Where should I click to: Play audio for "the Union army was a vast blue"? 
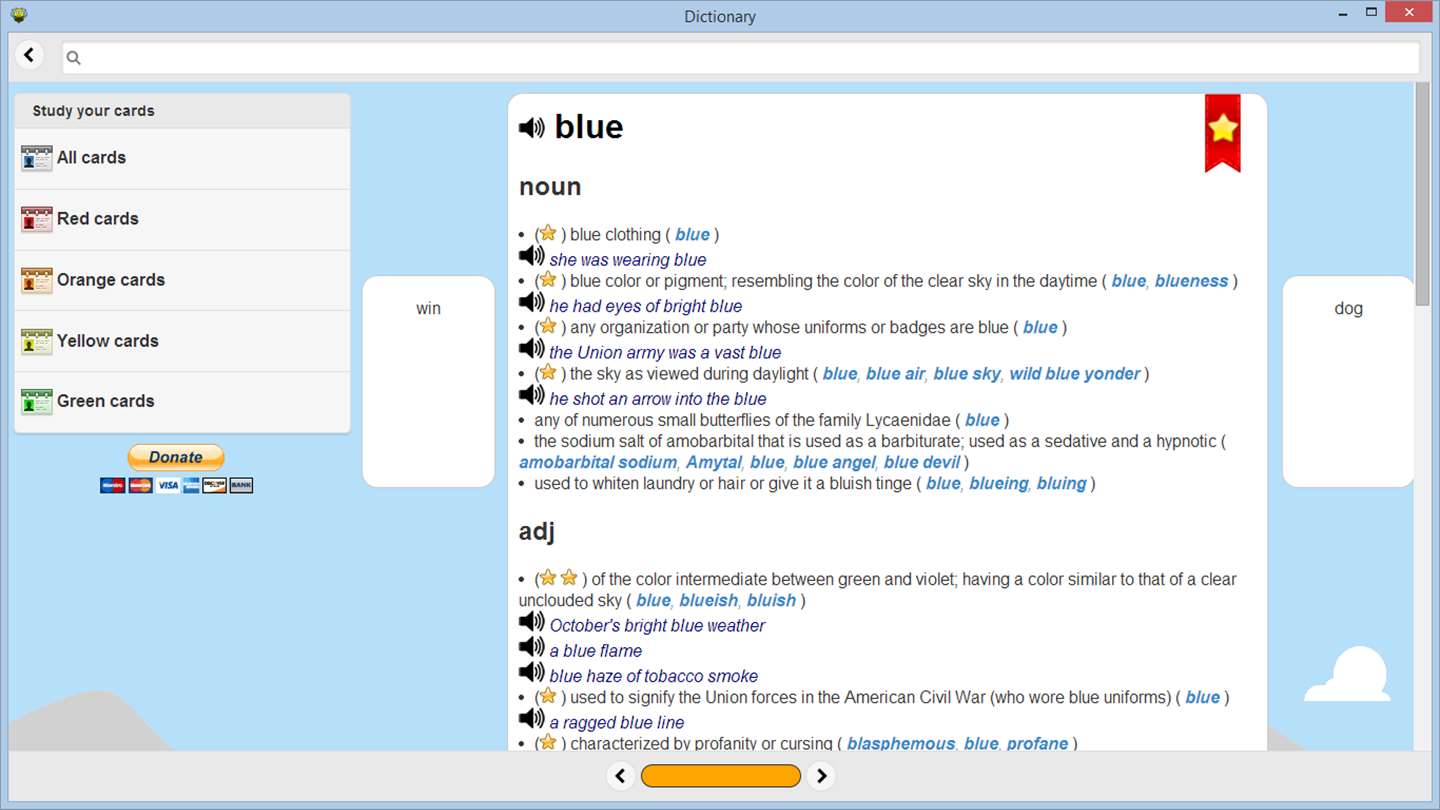click(532, 348)
